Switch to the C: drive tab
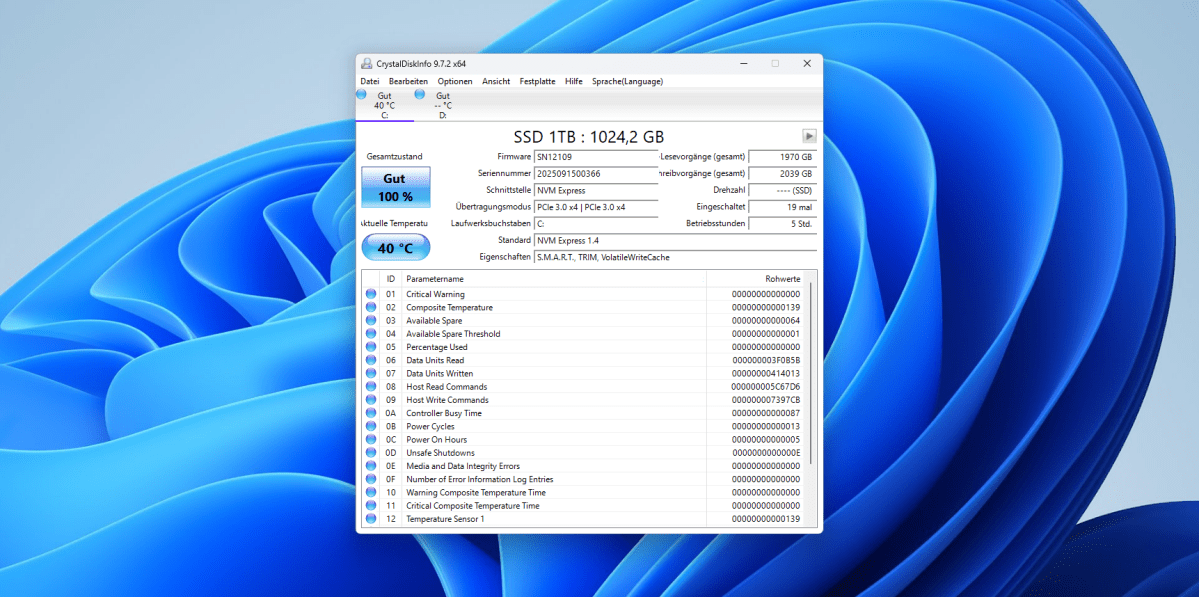Screen dimensions: 1199x597 point(384,106)
